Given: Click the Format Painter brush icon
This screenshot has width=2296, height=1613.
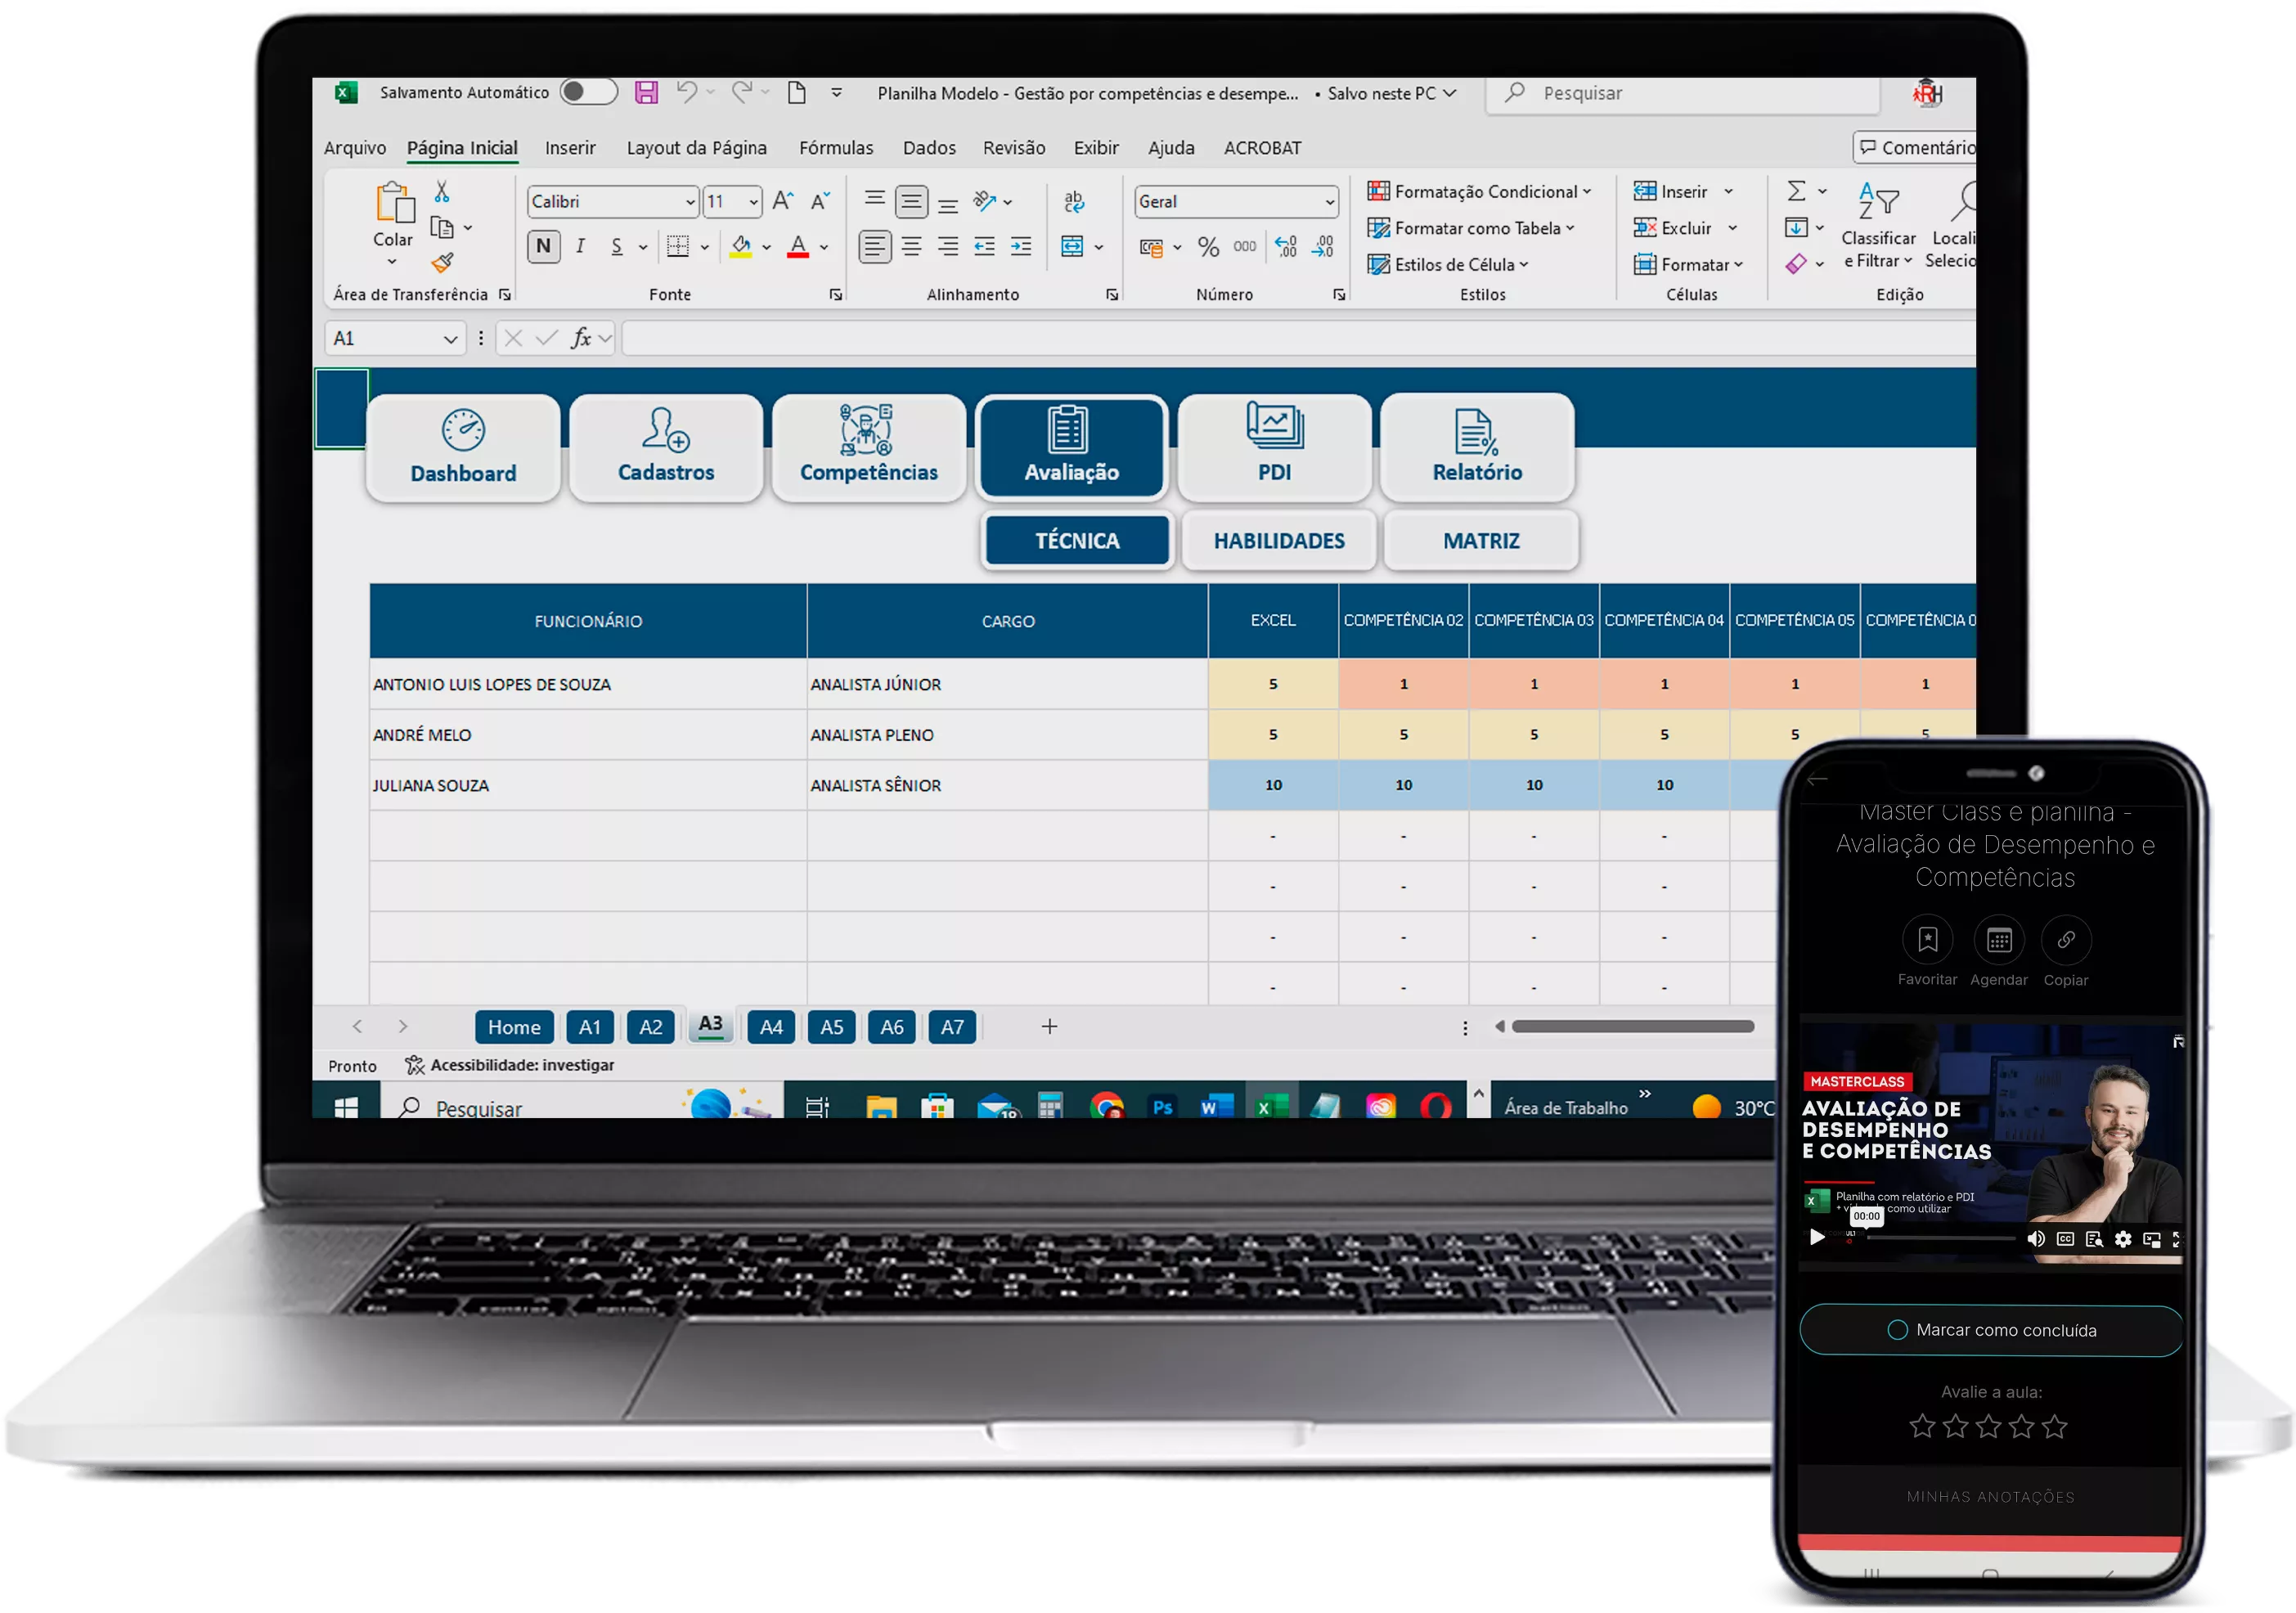Looking at the screenshot, I should [x=442, y=263].
